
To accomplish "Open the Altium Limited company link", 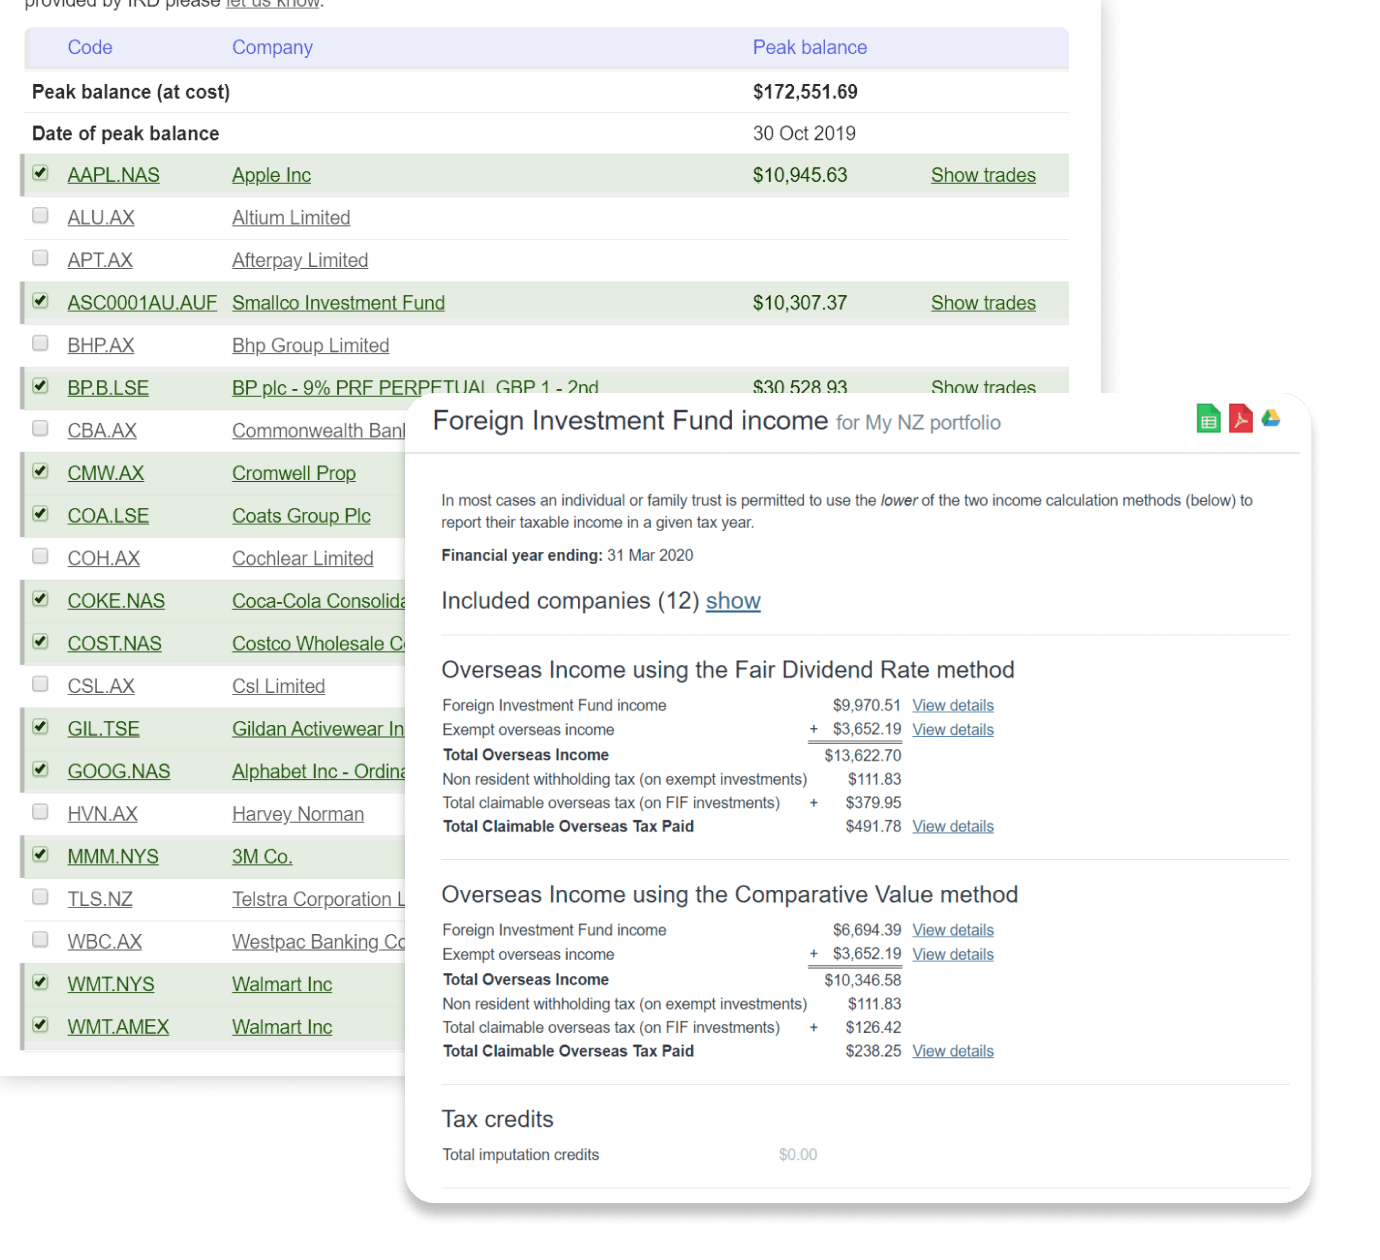I will 291,218.
